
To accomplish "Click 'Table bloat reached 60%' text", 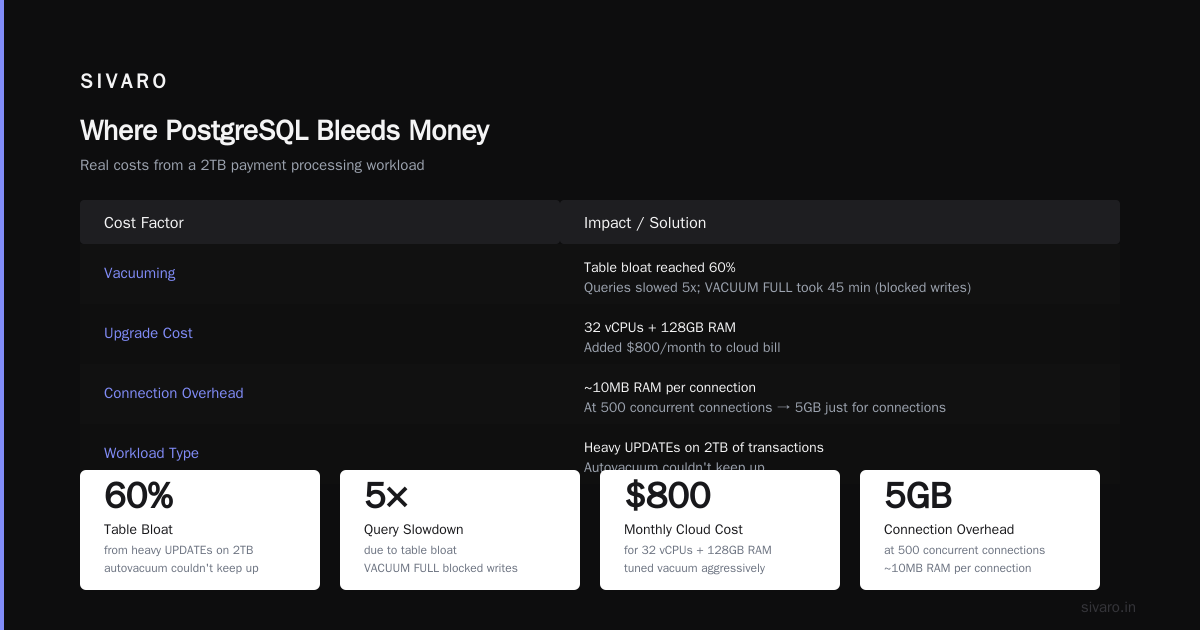I will pyautogui.click(x=660, y=267).
